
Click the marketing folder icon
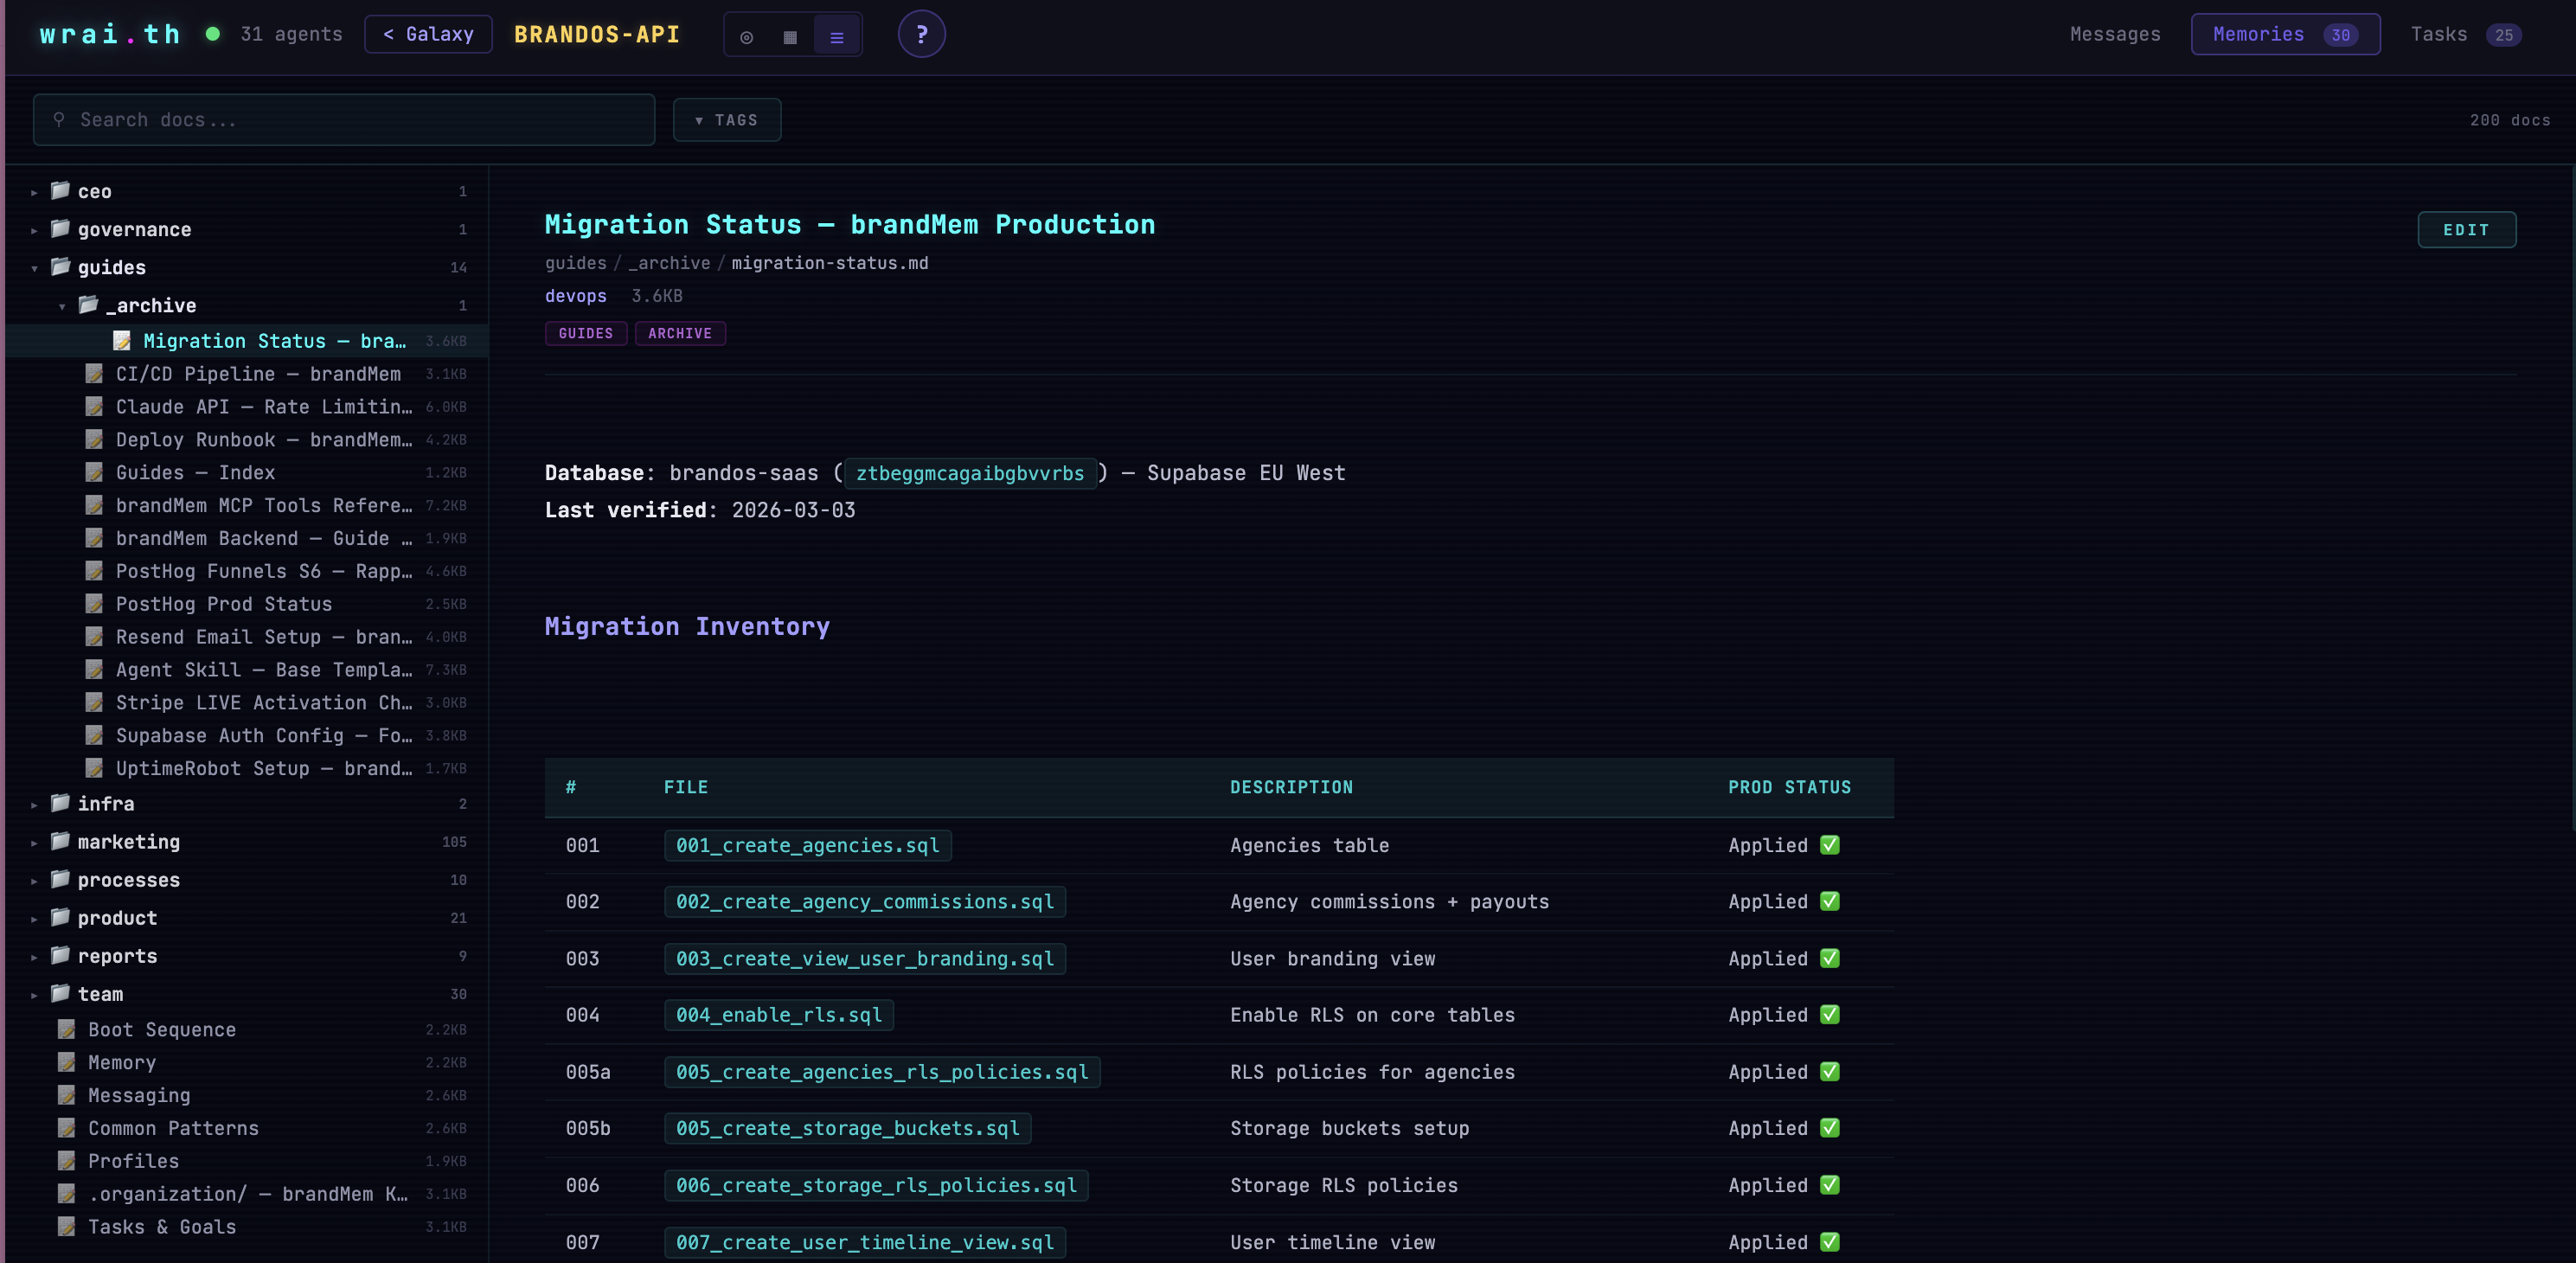coord(60,840)
